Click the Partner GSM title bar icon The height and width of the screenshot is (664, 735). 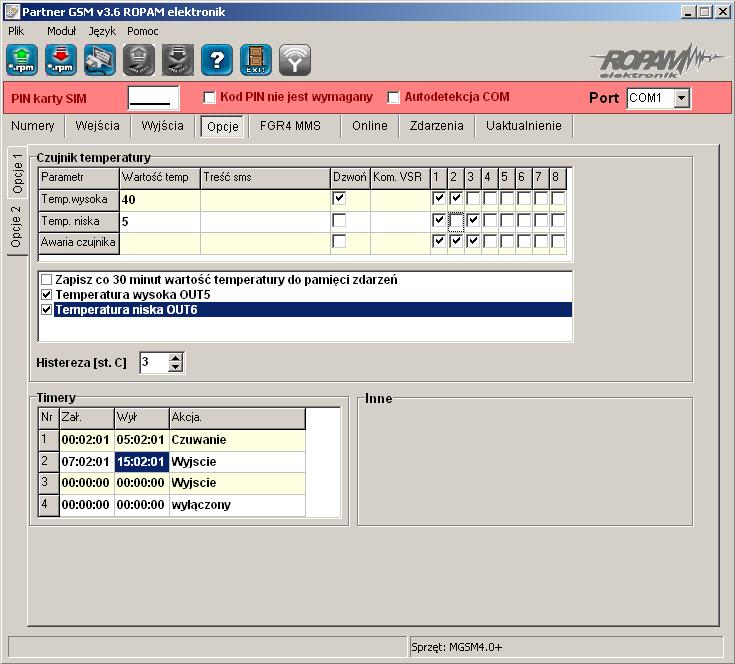(12, 12)
